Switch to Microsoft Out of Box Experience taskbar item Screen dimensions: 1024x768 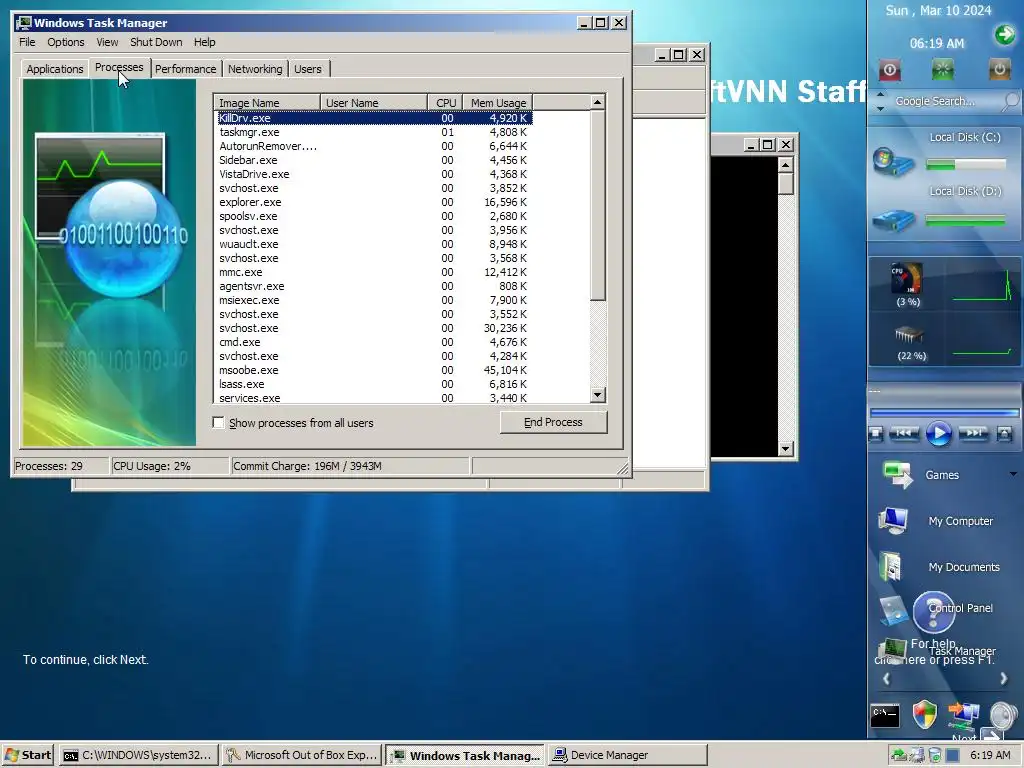pos(302,755)
